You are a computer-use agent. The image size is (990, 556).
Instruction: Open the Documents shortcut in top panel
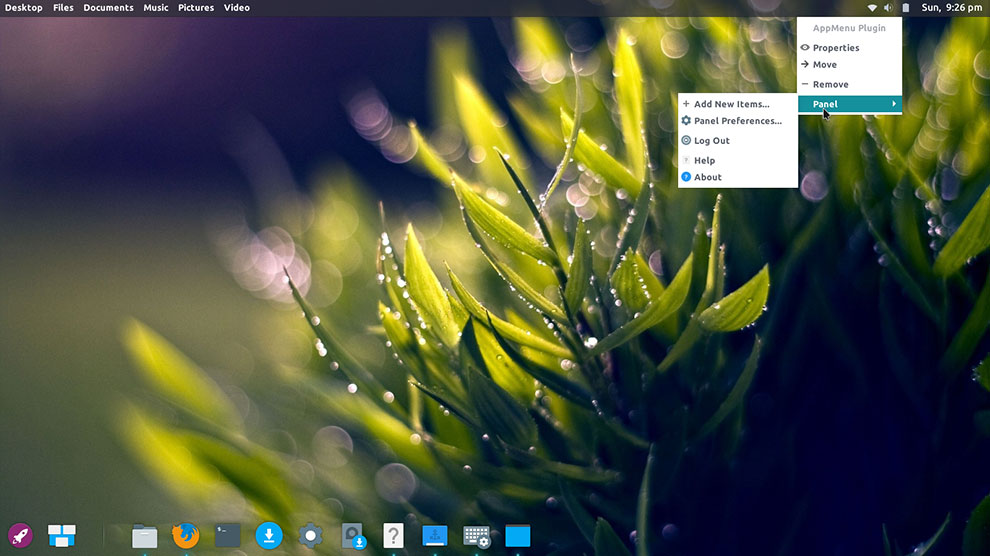108,8
